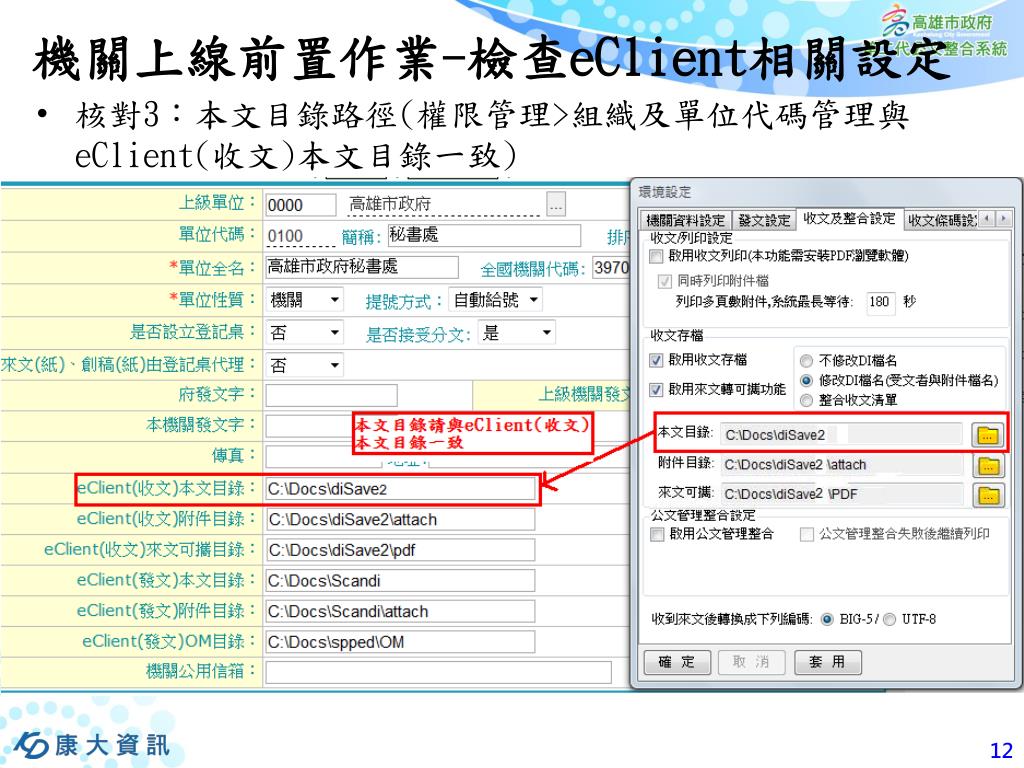Image resolution: width=1024 pixels, height=768 pixels.
Task: Click the 全國機關代碼 field
Action: click(x=611, y=267)
